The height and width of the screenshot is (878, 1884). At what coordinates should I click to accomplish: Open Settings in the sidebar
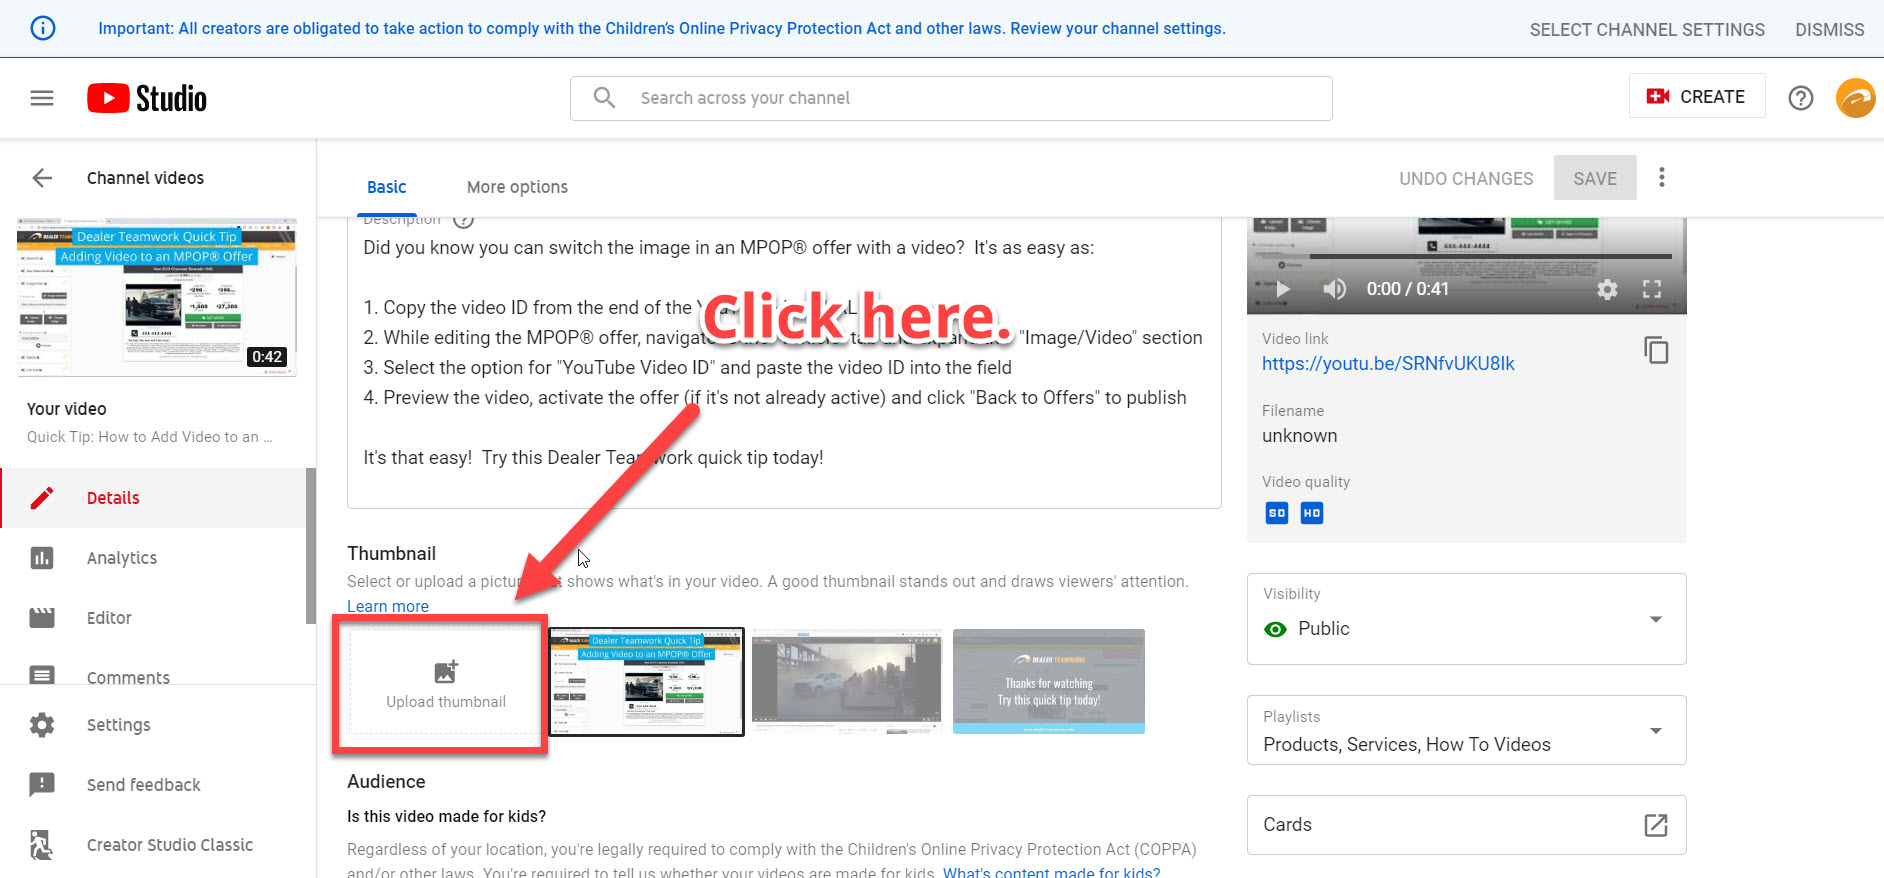coord(158,725)
